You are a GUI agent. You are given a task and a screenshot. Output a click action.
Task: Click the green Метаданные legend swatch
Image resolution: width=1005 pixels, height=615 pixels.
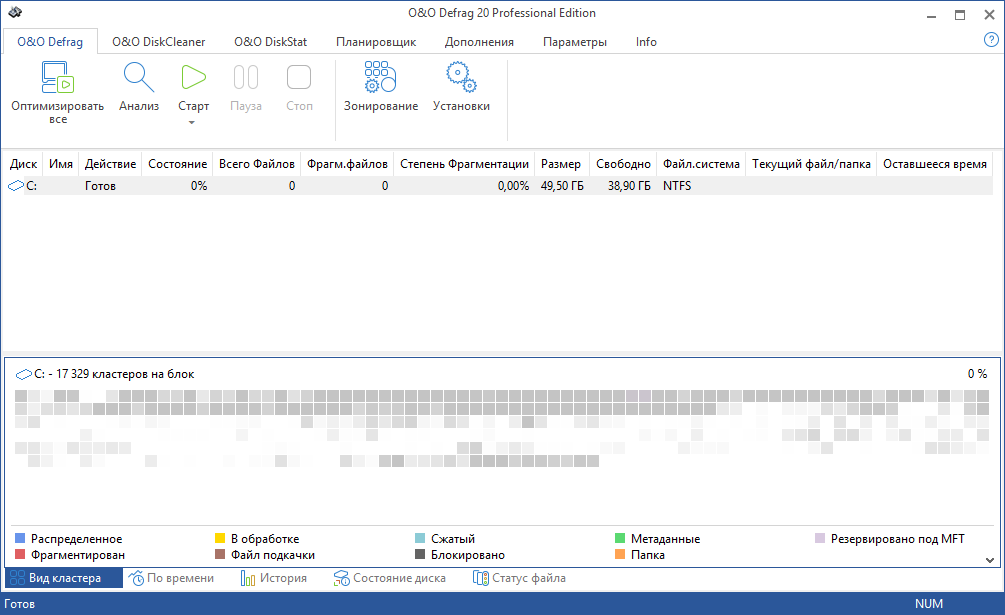coord(620,538)
